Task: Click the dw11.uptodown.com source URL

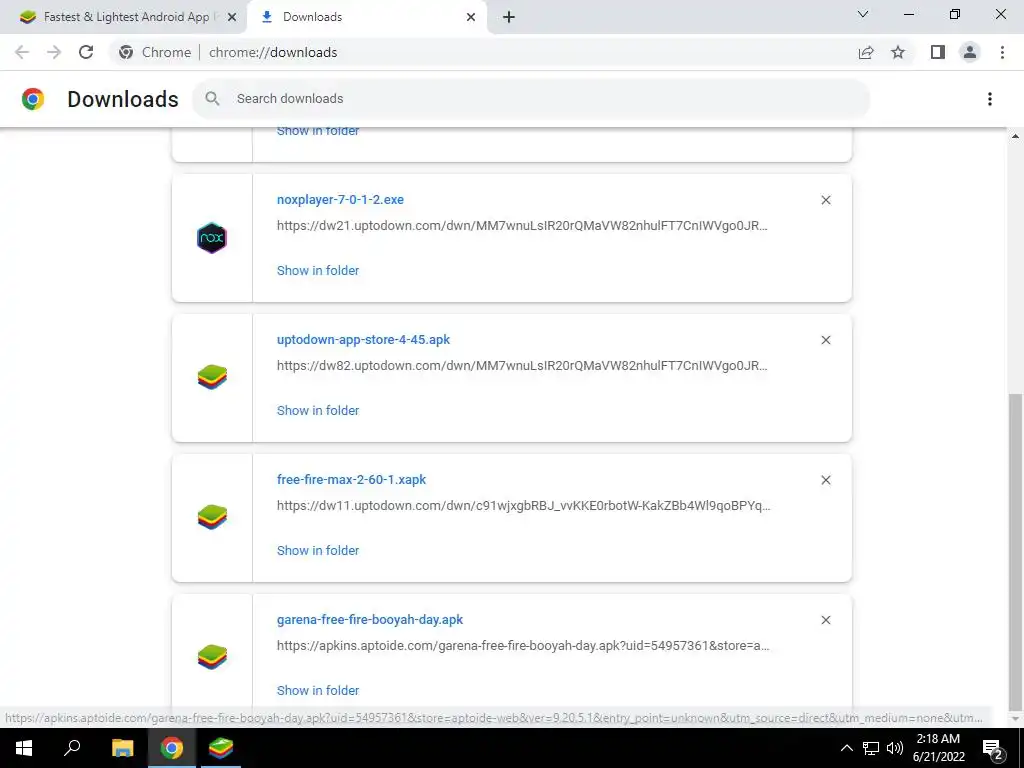Action: [x=523, y=505]
